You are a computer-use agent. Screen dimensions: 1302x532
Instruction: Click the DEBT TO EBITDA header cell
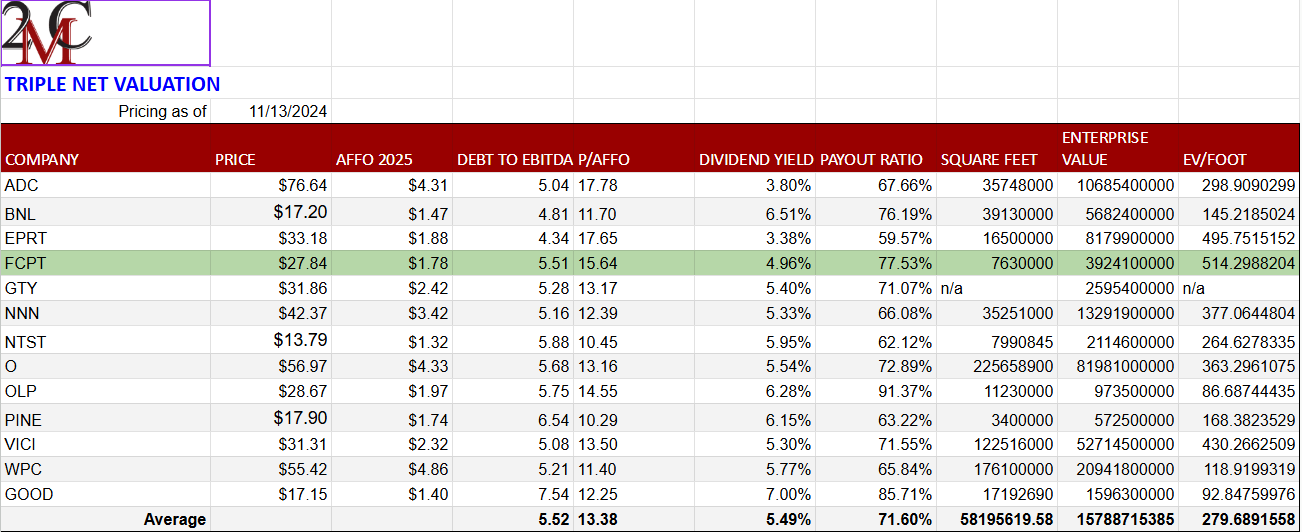pyautogui.click(x=514, y=159)
